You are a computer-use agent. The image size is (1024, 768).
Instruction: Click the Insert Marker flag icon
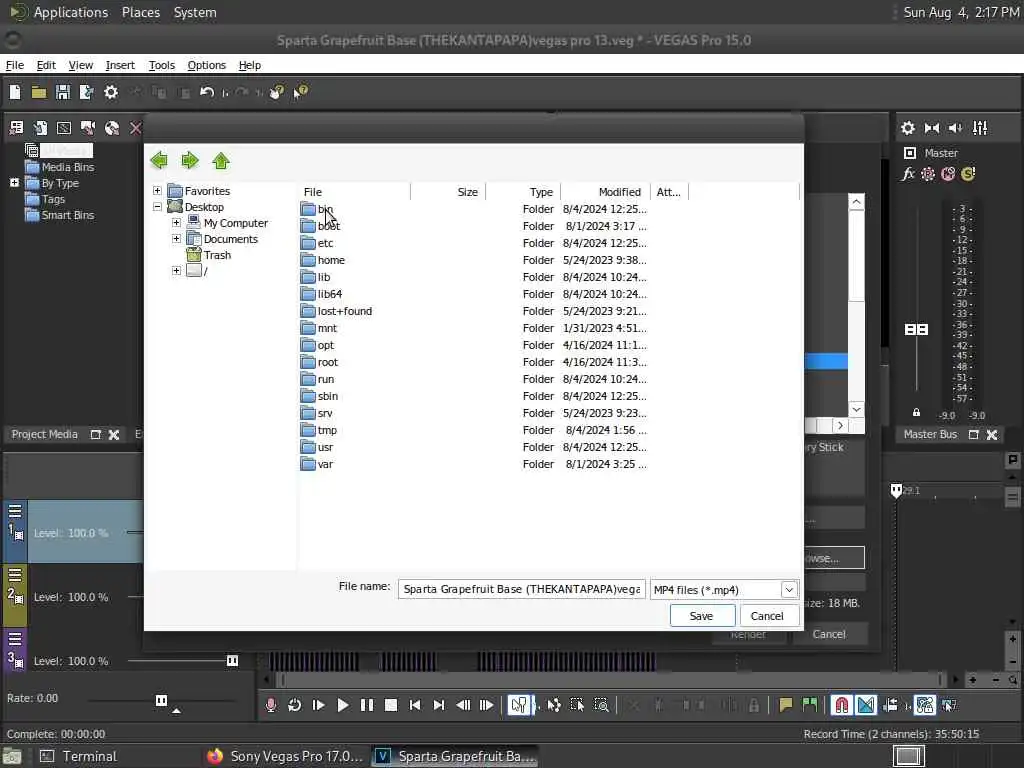(x=786, y=705)
